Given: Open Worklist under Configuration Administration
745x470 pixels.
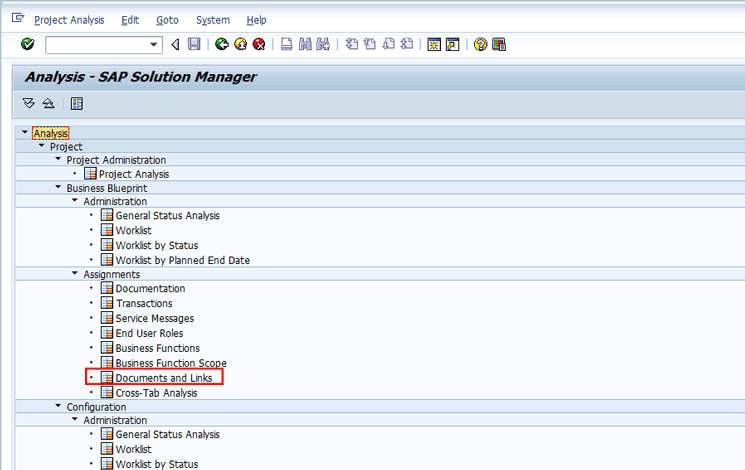Looking at the screenshot, I should (134, 449).
